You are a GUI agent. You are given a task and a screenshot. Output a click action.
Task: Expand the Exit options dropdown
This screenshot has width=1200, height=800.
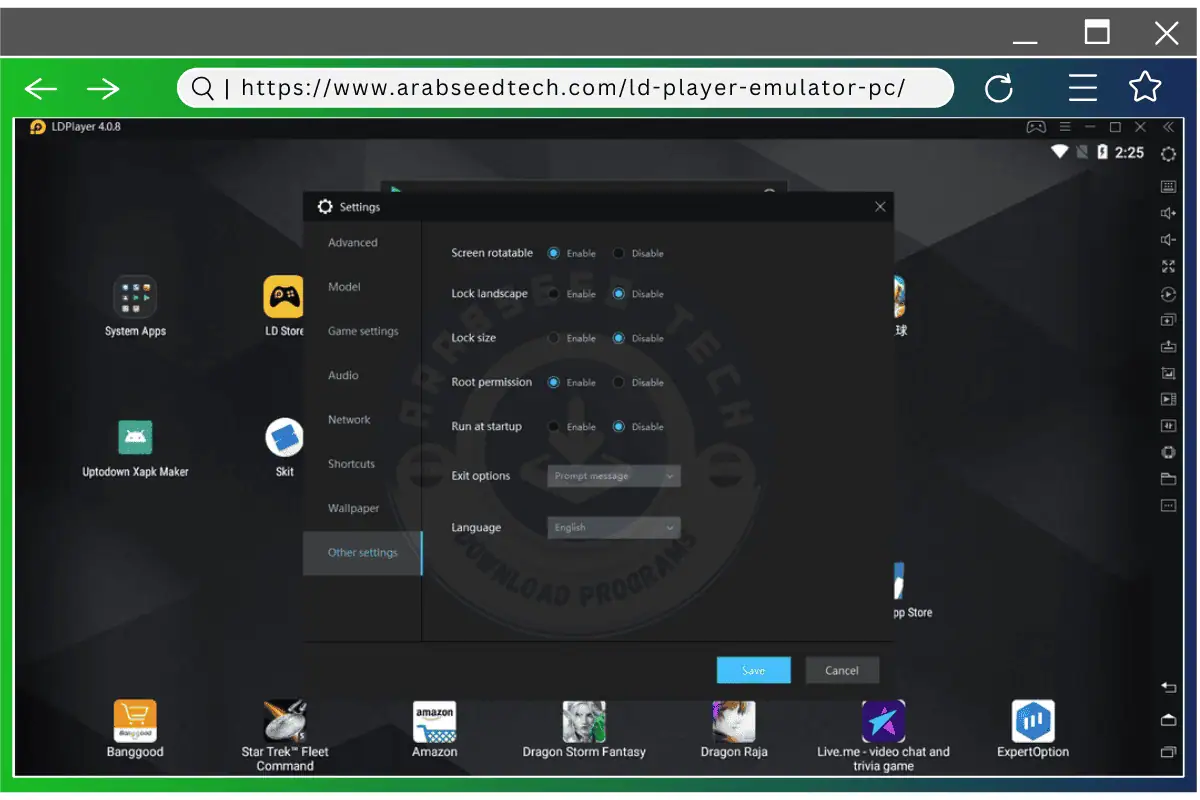click(614, 476)
